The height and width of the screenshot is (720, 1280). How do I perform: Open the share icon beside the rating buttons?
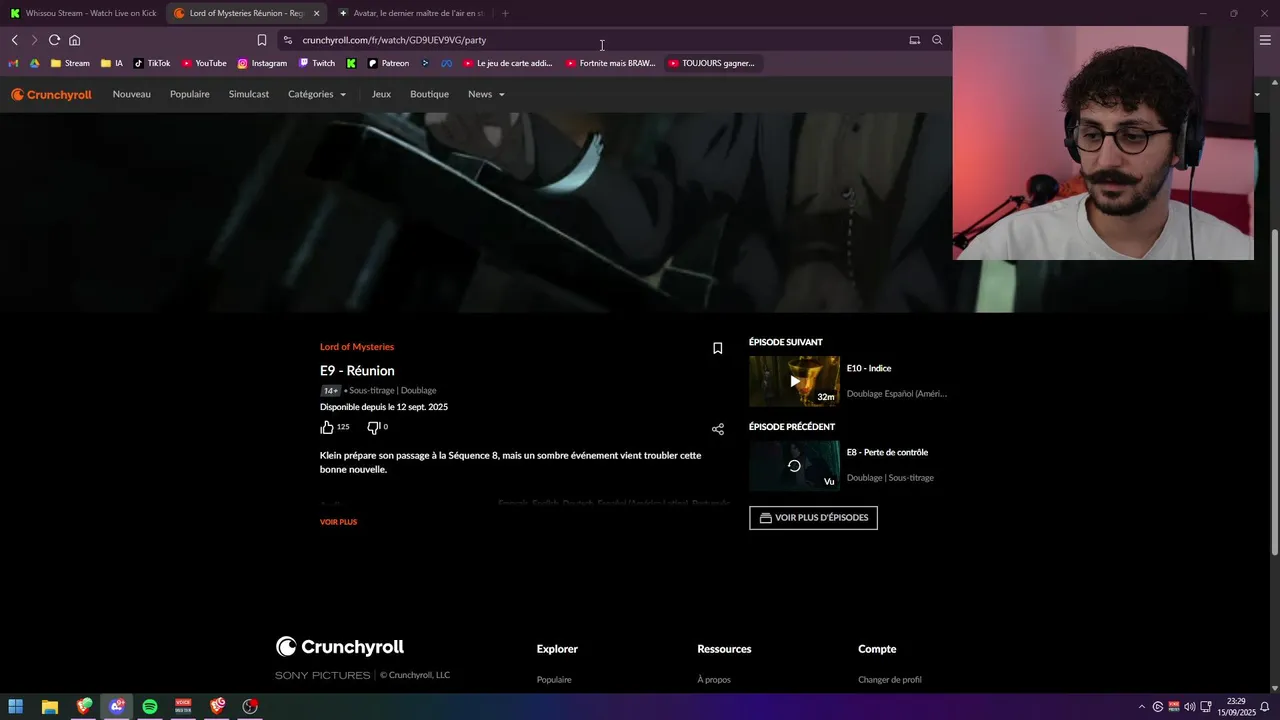717,429
